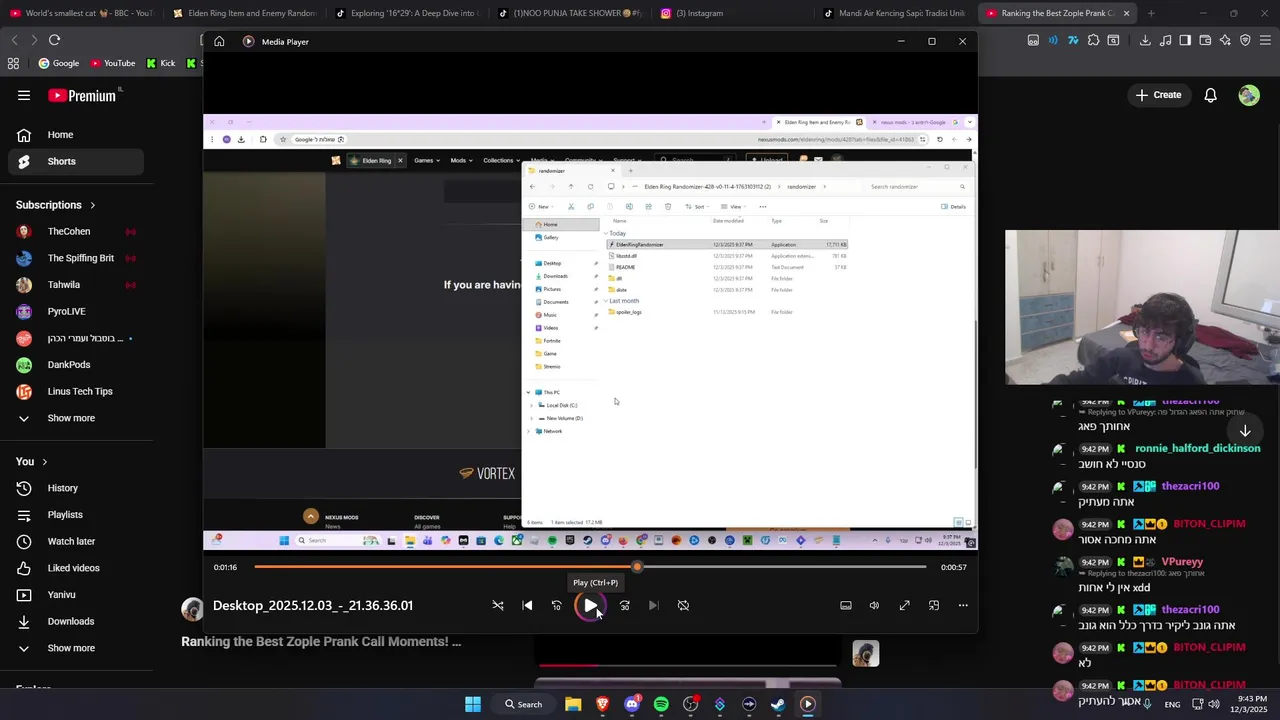Switch to Elden Ring Item and Enemy tab

244,13
